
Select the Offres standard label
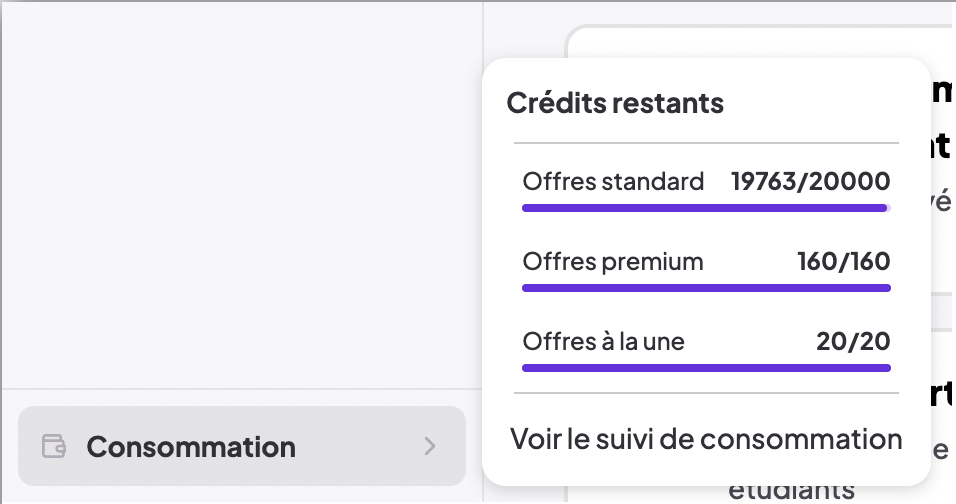[613, 182]
